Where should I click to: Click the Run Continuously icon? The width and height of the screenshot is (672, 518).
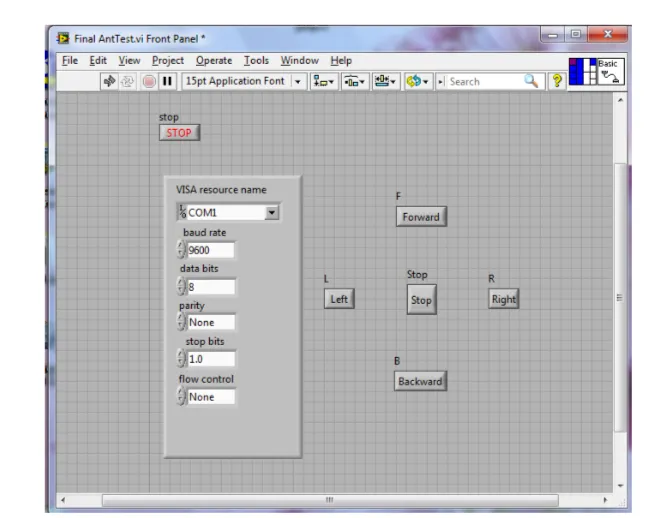[x=125, y=81]
